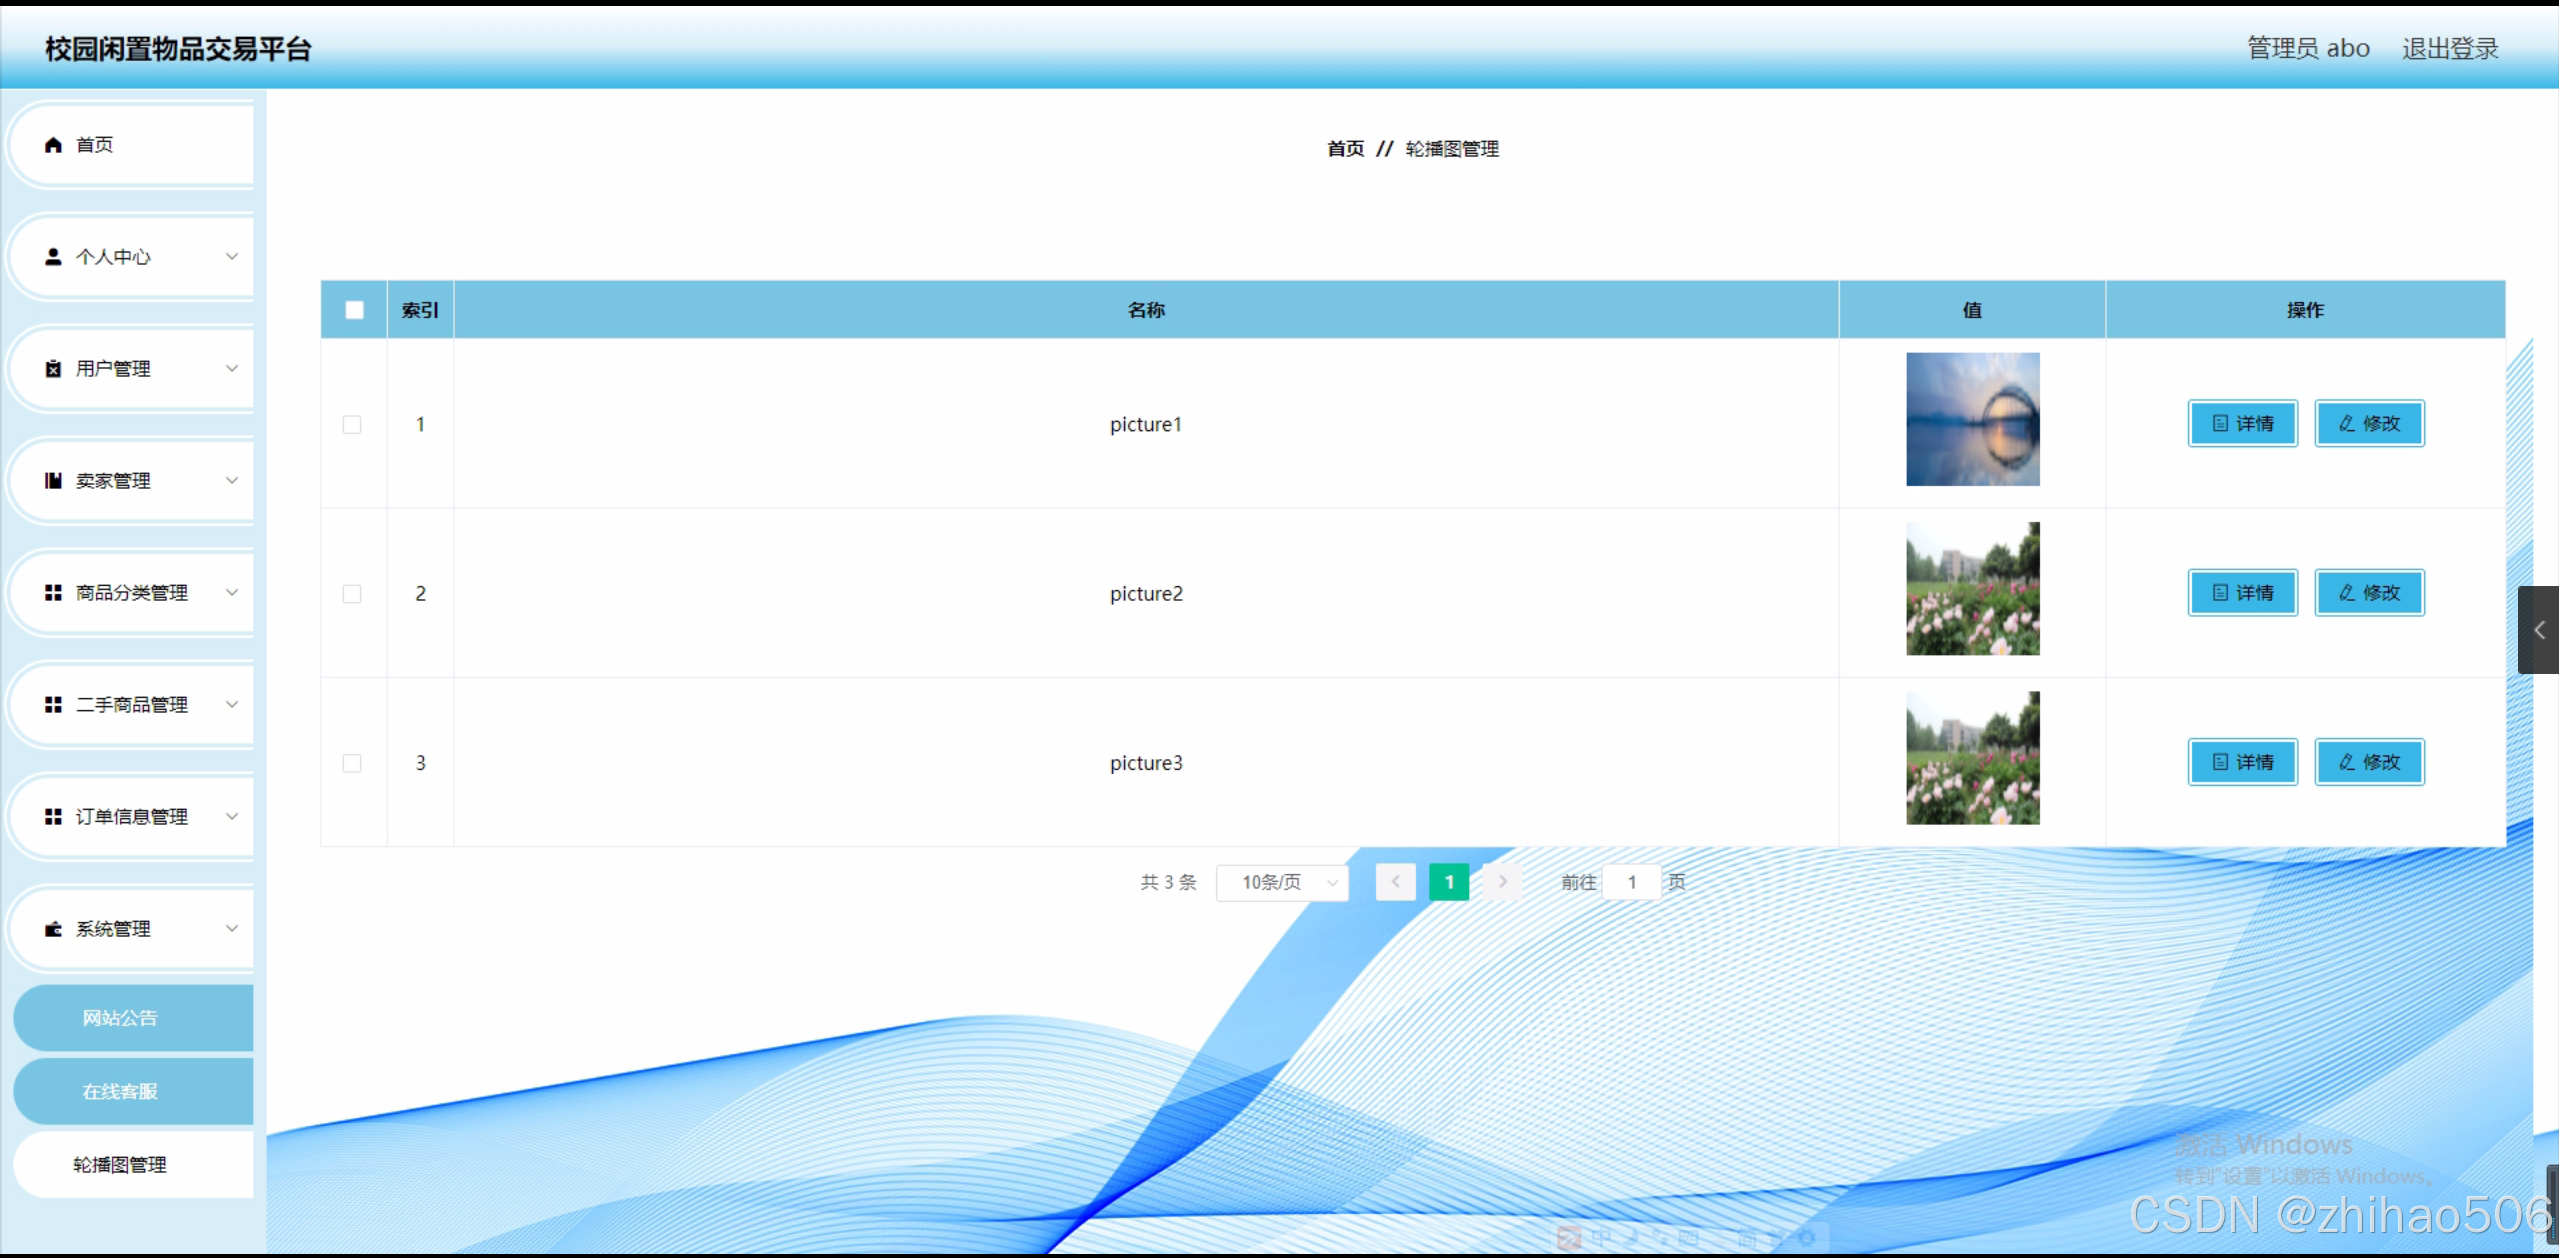Click the 退出登录 logout link
This screenshot has width=2559, height=1258.
coord(2449,48)
